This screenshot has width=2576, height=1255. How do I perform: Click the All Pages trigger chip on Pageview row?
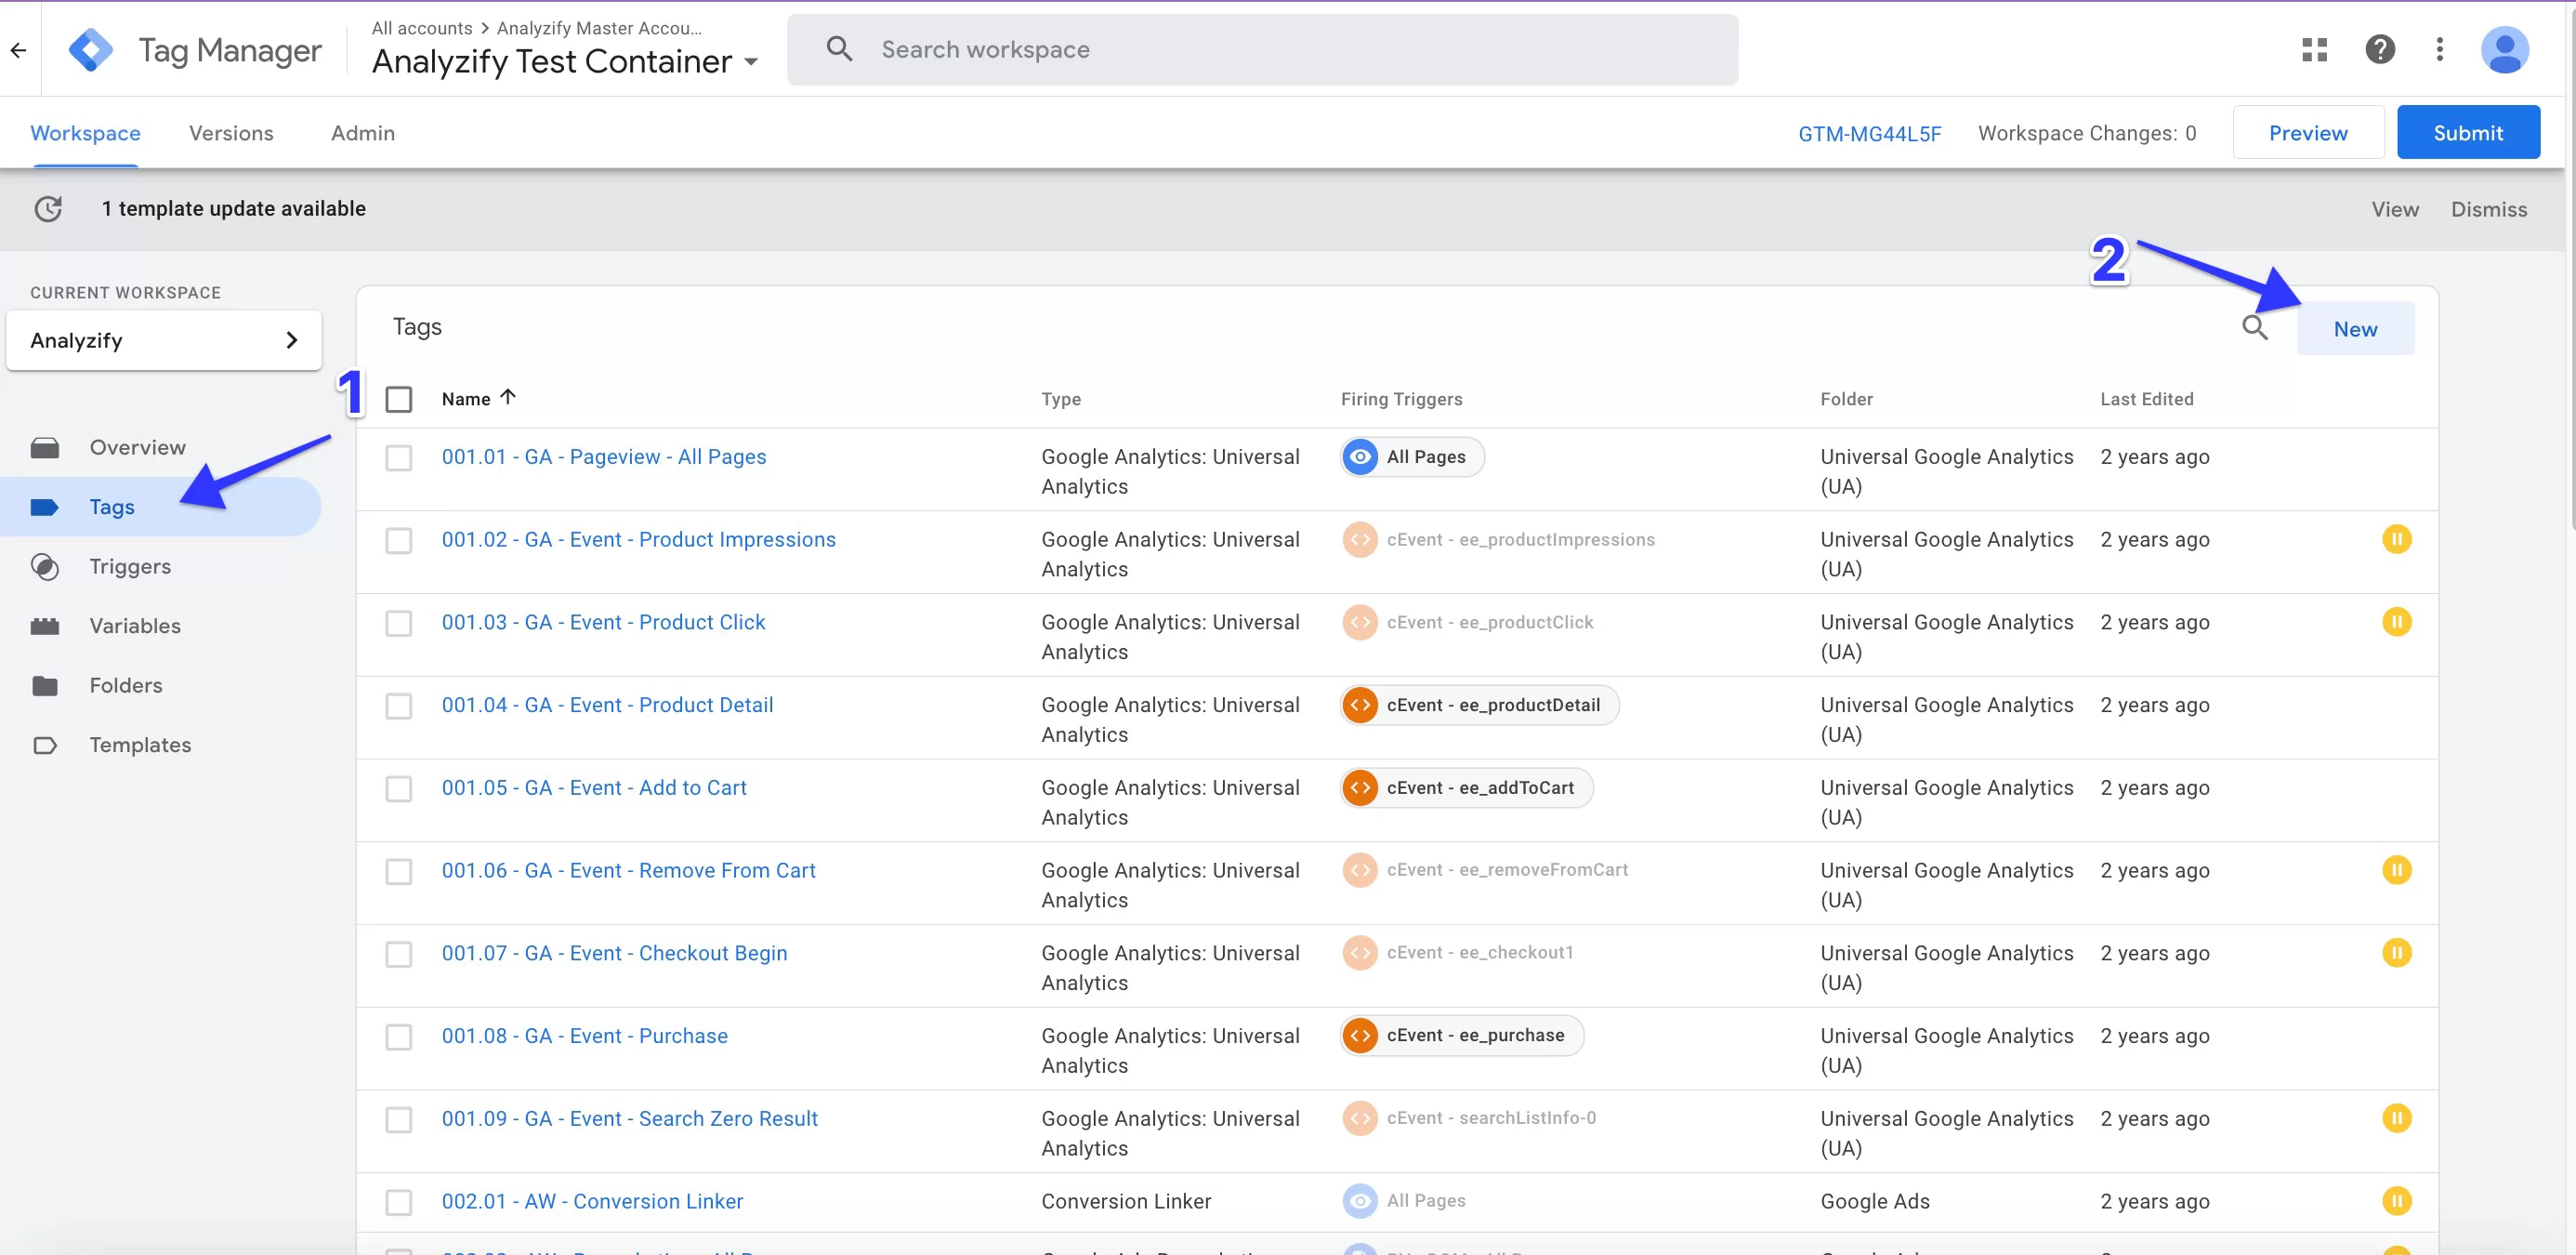point(1412,458)
